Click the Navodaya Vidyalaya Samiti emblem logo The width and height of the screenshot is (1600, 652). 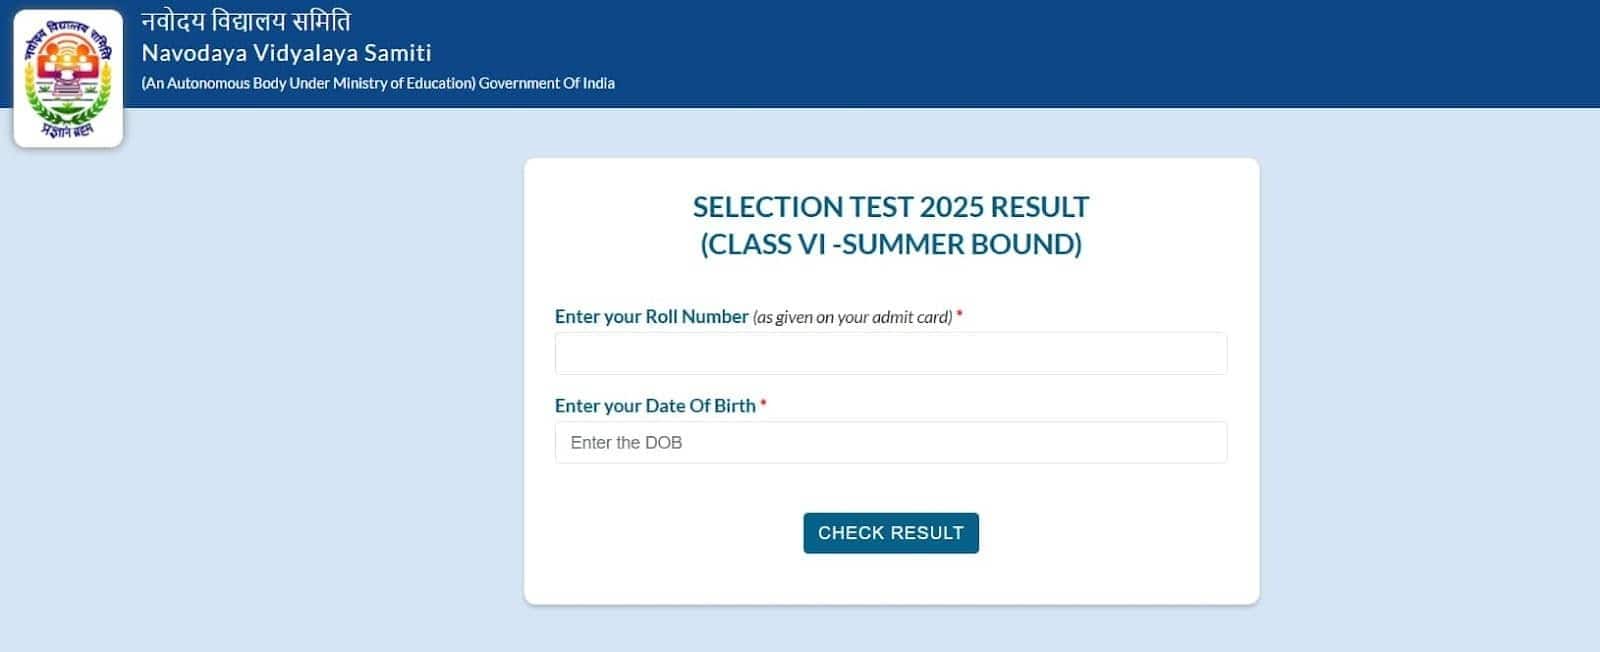click(66, 76)
